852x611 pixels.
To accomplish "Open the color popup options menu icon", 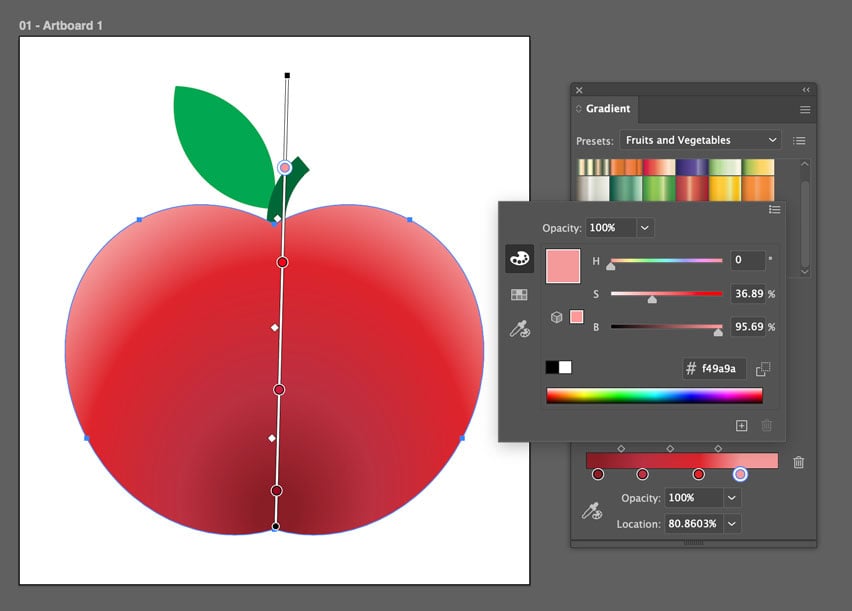I will [774, 209].
